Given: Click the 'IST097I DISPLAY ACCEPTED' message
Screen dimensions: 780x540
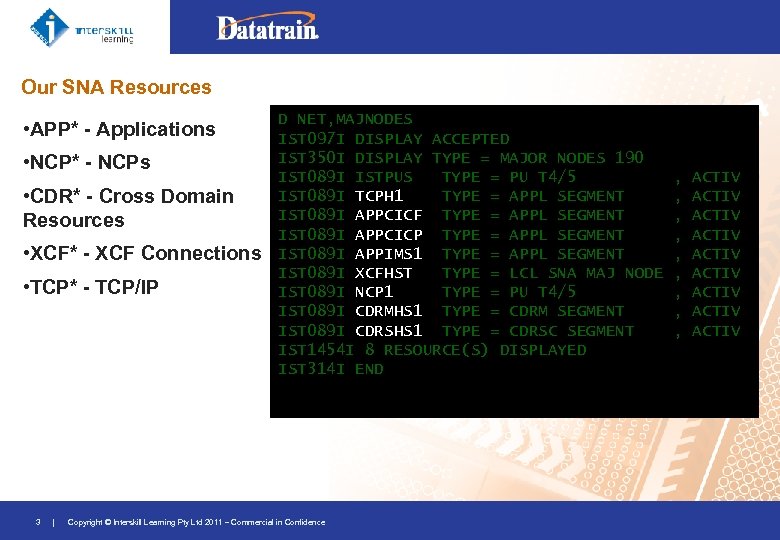Looking at the screenshot, I should click(x=393, y=139).
